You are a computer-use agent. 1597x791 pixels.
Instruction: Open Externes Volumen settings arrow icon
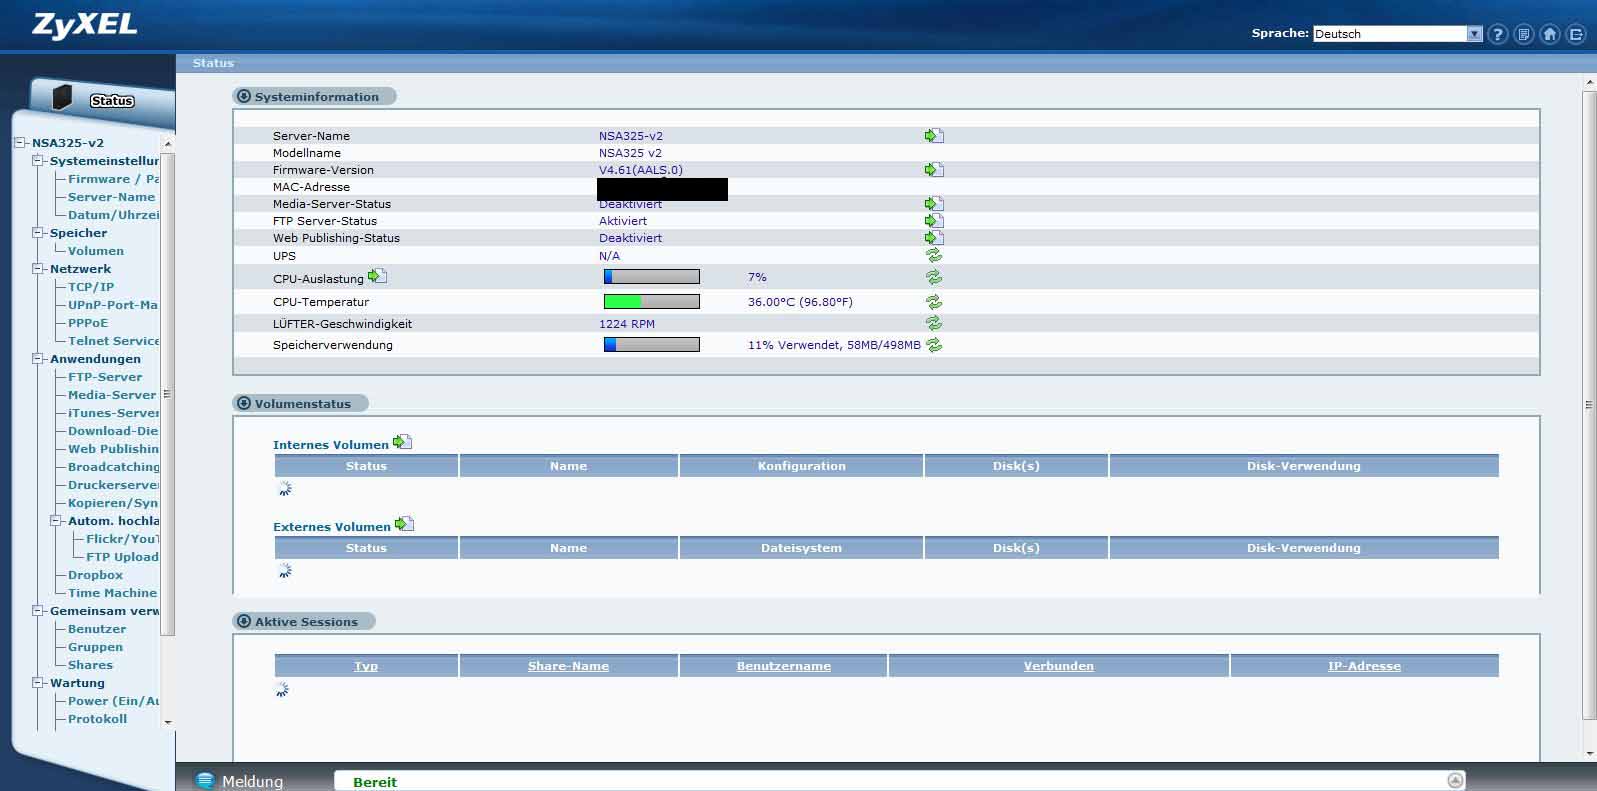point(404,524)
